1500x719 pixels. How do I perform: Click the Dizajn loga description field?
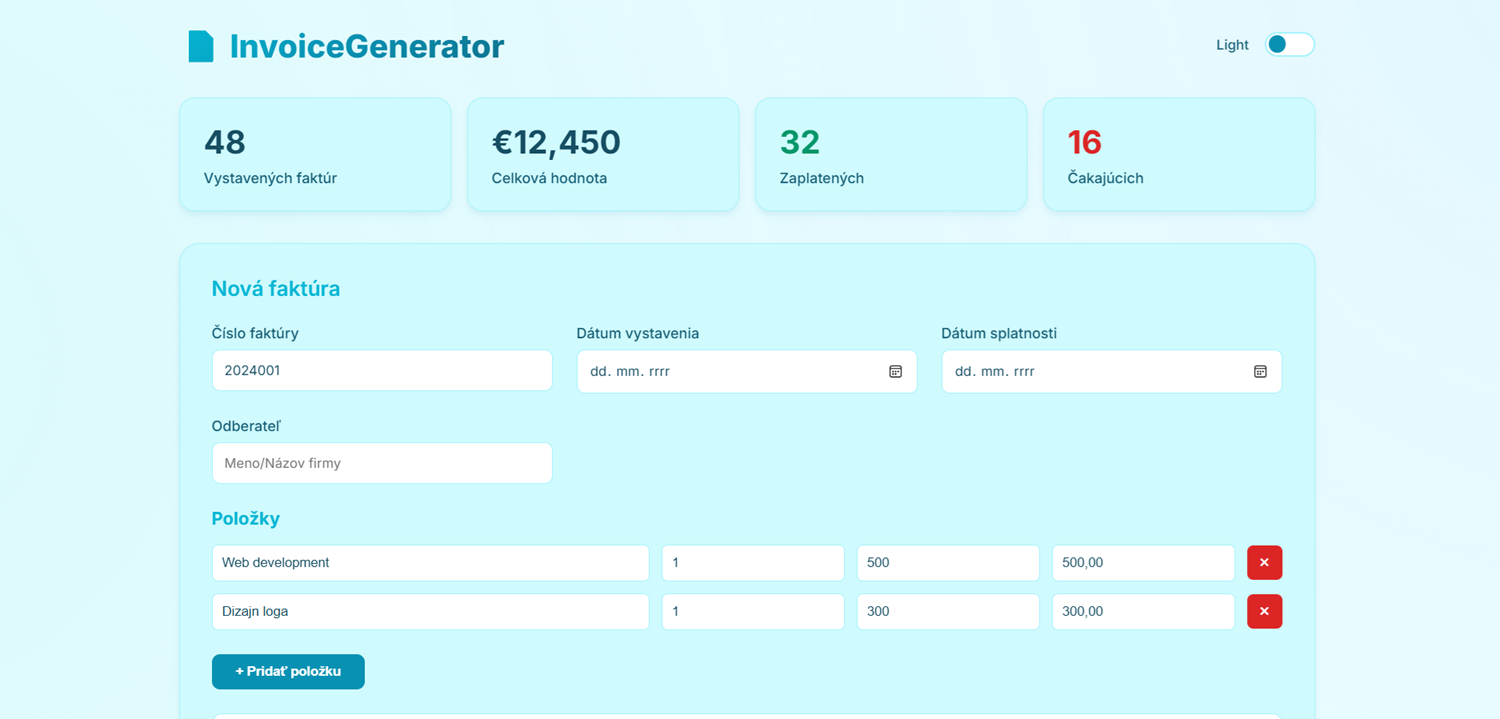431,611
